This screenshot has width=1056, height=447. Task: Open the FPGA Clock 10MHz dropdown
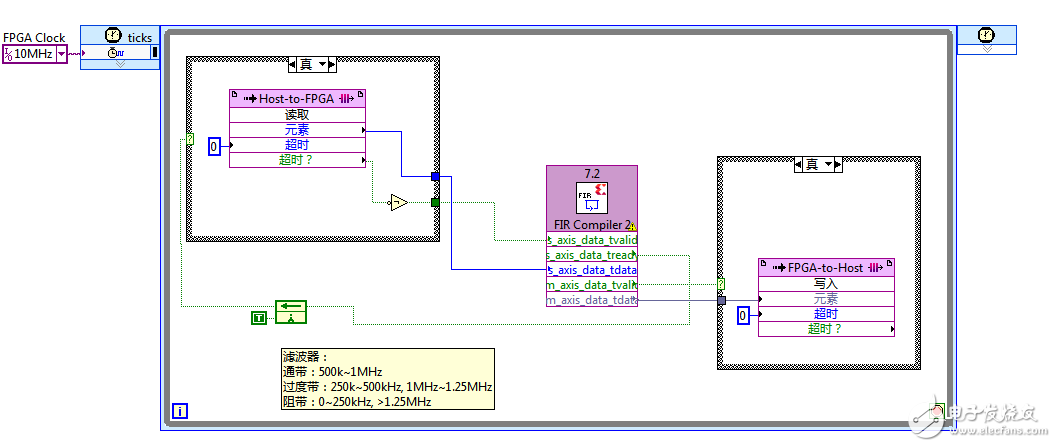(61, 54)
